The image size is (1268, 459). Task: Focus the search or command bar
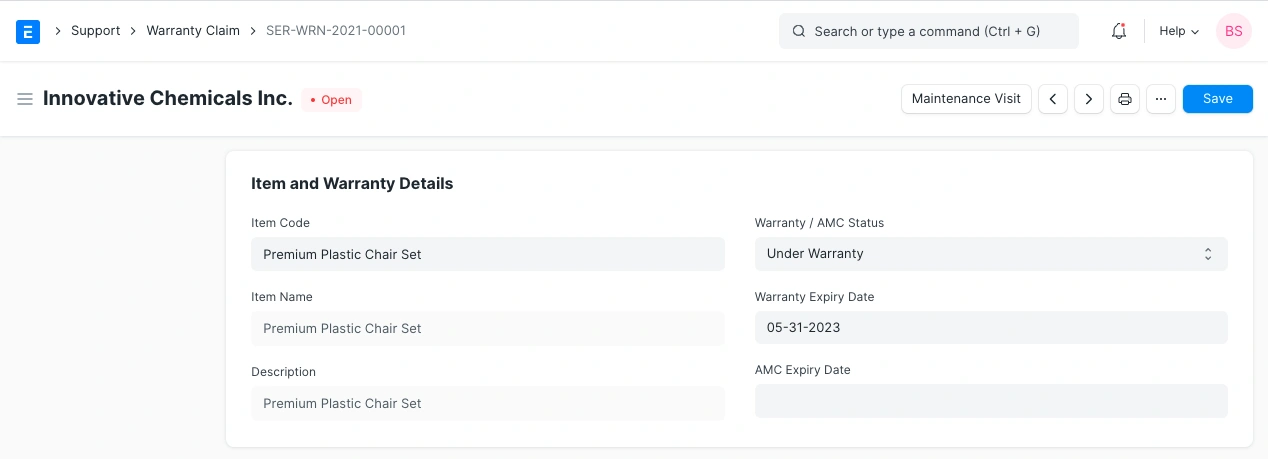point(928,31)
